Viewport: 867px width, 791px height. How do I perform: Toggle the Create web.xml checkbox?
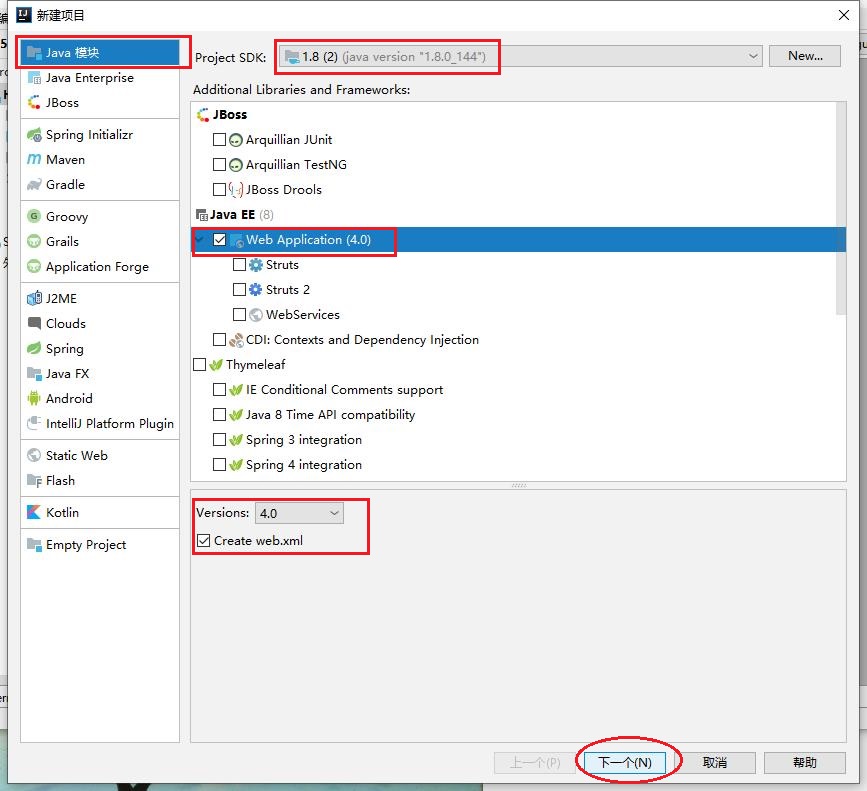(203, 541)
